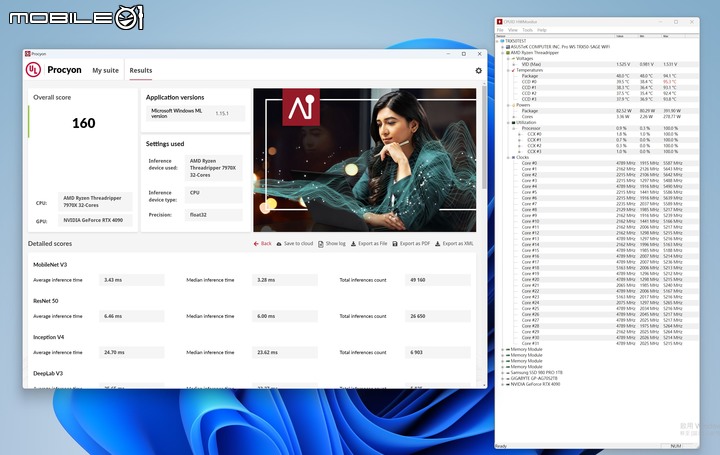Image resolution: width=720 pixels, height=455 pixels.
Task: Select the CCD #0 temperature row
Action: [597, 82]
